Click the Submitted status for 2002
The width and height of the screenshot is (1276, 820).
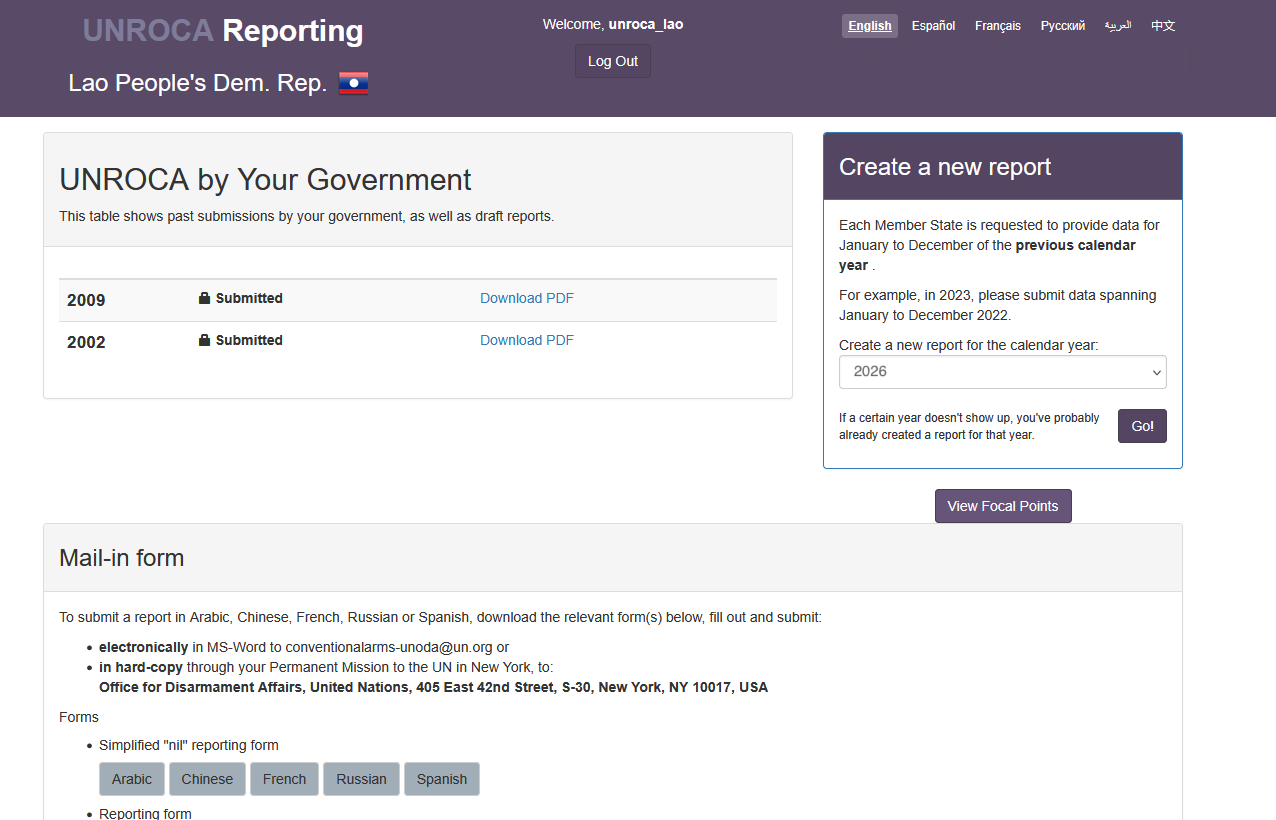click(249, 340)
